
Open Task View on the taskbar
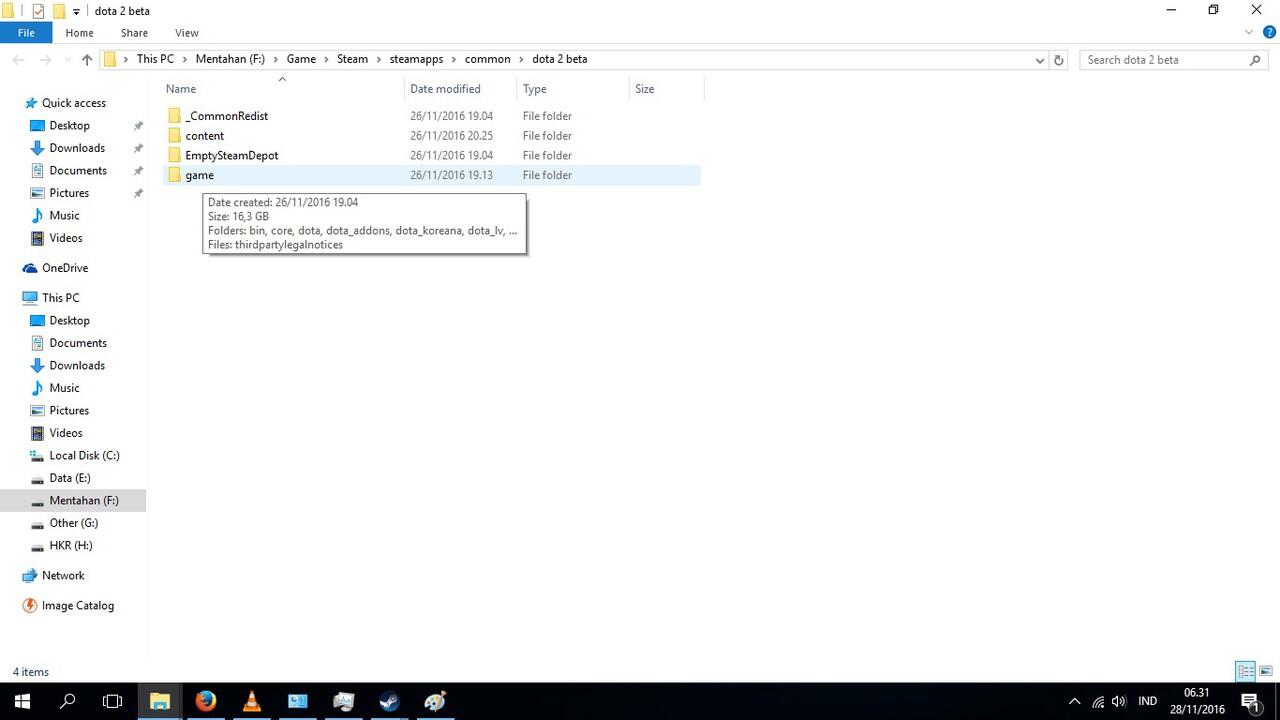pos(113,701)
